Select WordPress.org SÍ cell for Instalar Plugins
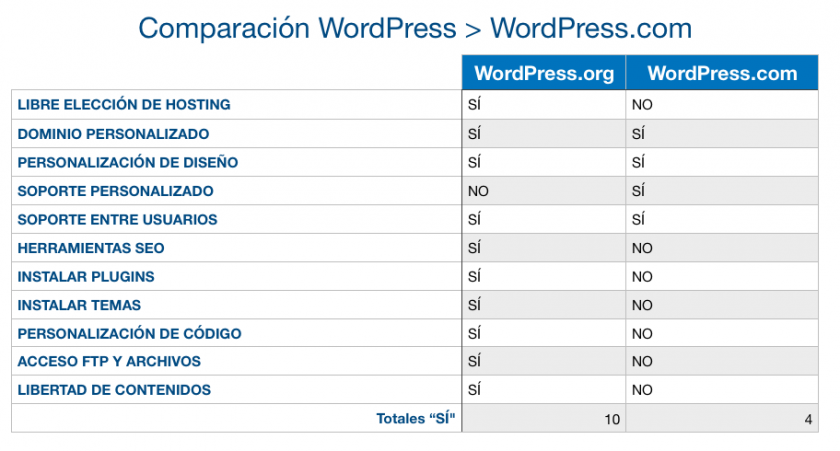Viewport: 840px width, 451px height. pyautogui.click(x=544, y=276)
